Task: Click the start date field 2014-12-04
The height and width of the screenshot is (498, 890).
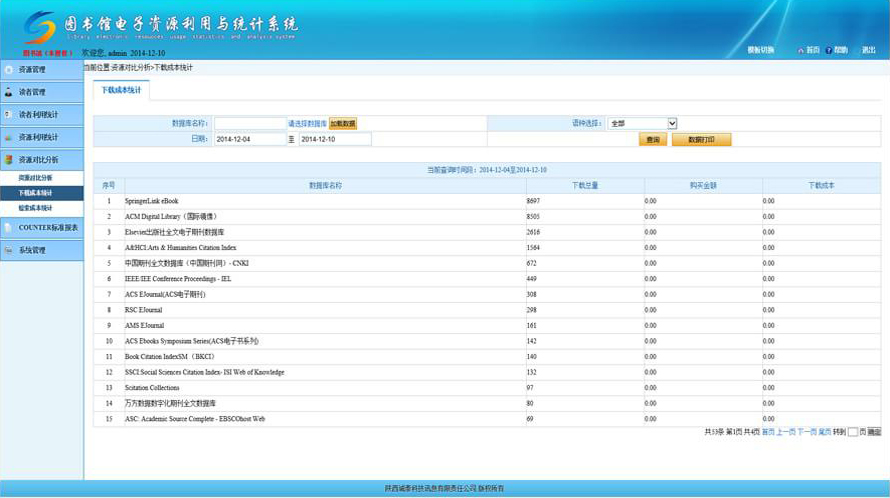Action: (x=250, y=139)
